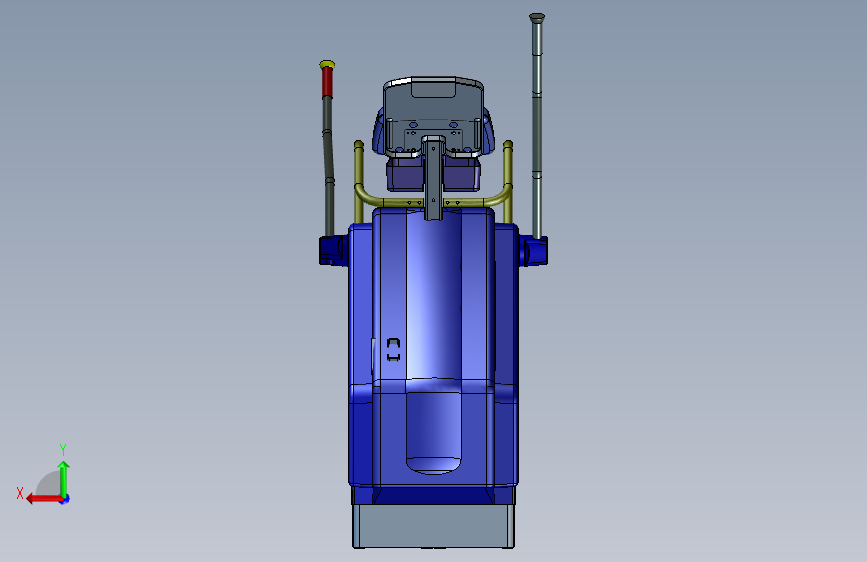Select the gray center column under the seat
Image resolution: width=867 pixels, height=562 pixels.
pos(434,177)
